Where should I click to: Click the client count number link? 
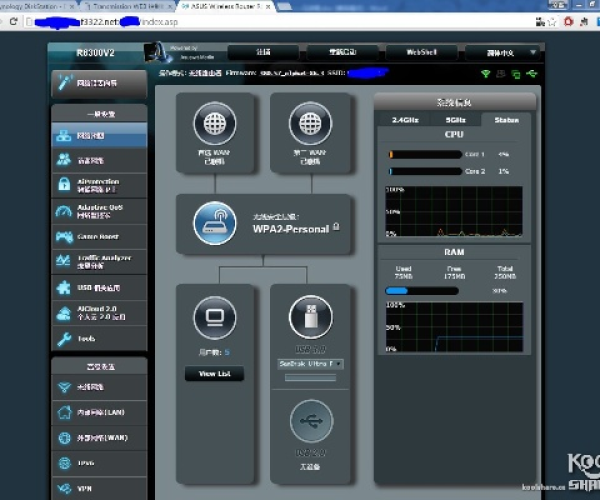tap(227, 352)
